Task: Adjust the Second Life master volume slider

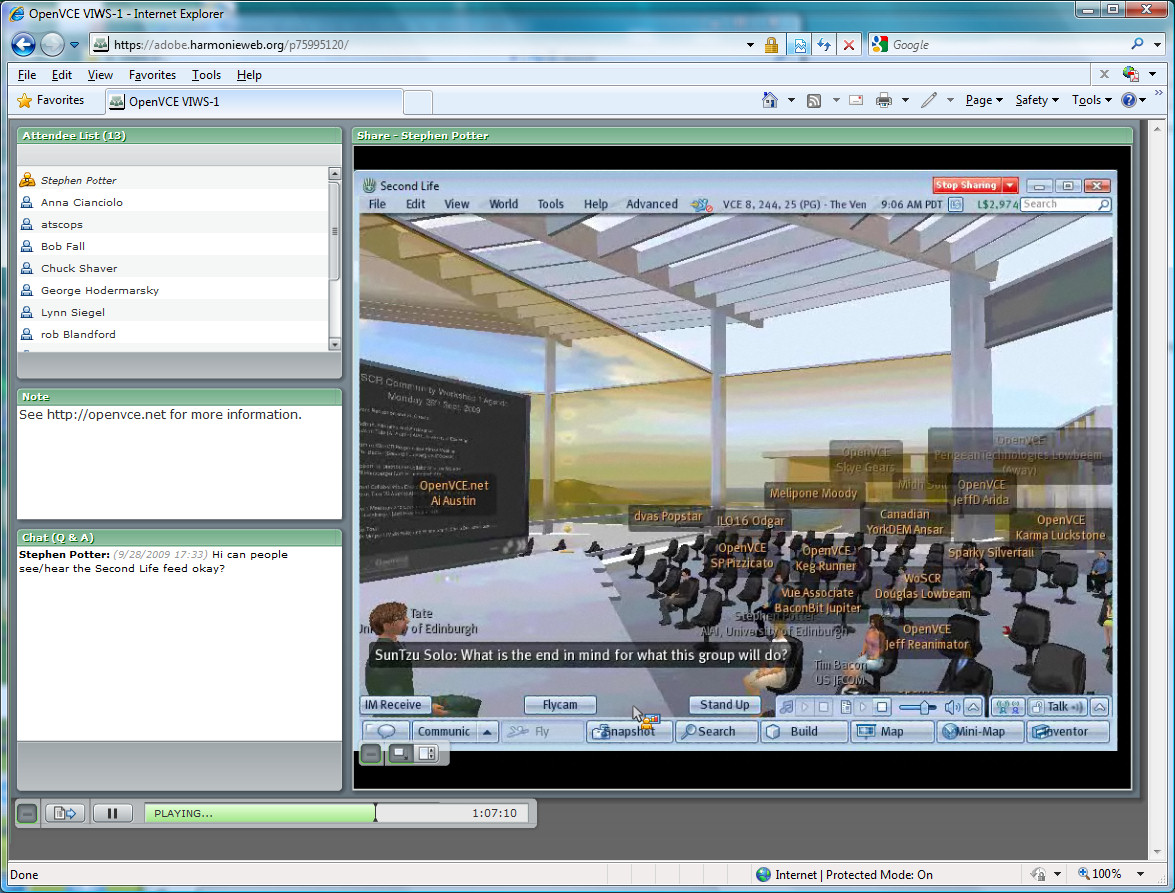Action: click(x=919, y=706)
